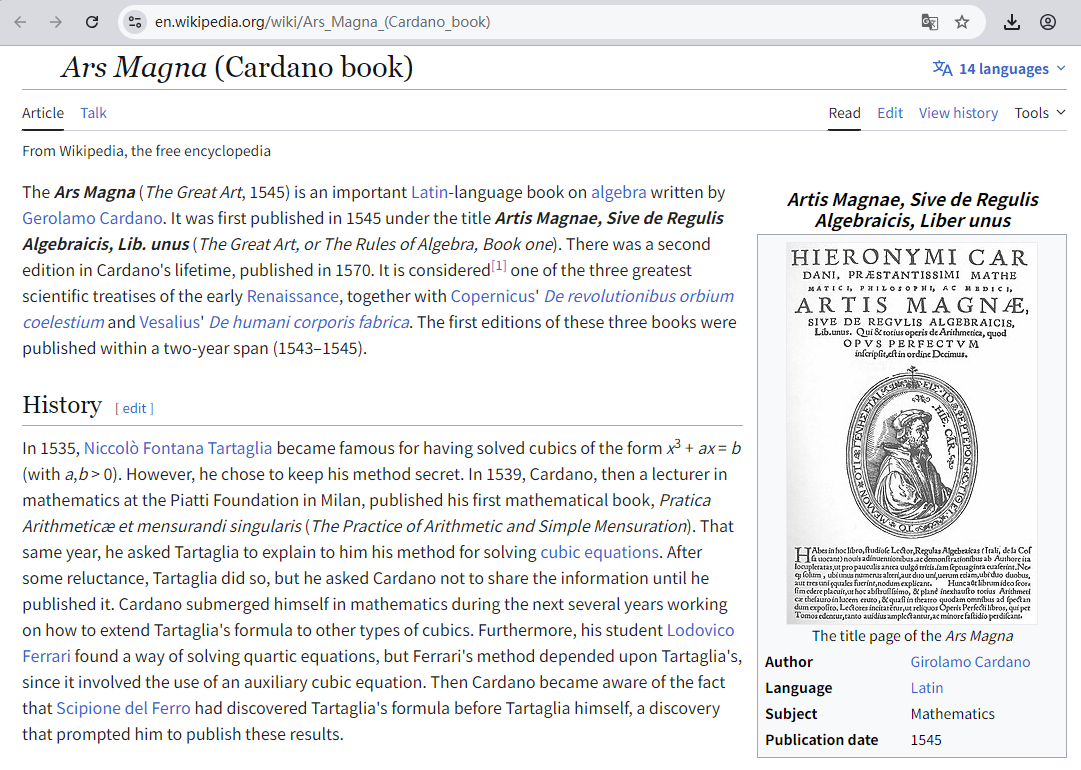Click citation reference [1]
The image size is (1081, 770).
click(498, 266)
